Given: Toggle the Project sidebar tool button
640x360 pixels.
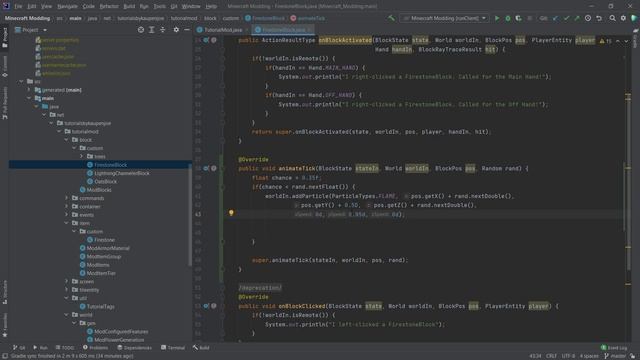Looking at the screenshot, I should 5,38.
